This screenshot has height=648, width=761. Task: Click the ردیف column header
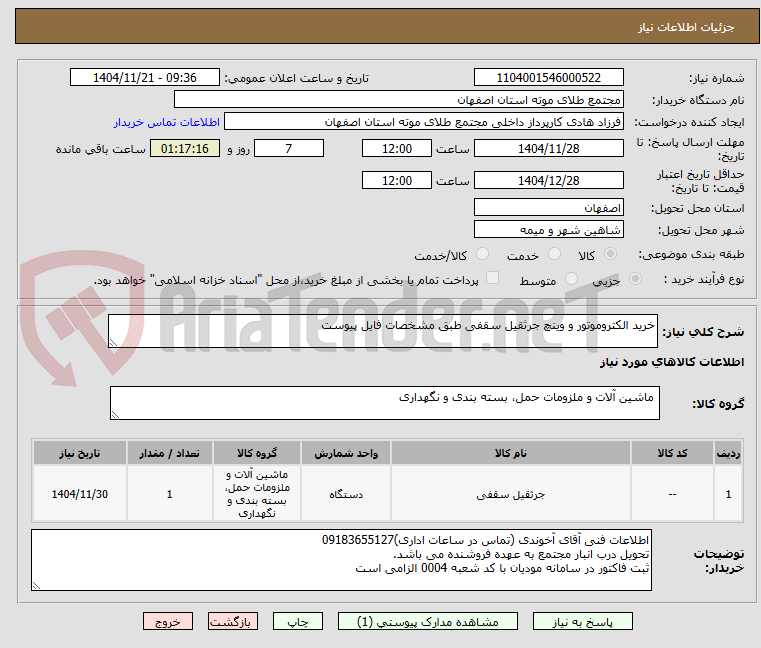(x=728, y=453)
